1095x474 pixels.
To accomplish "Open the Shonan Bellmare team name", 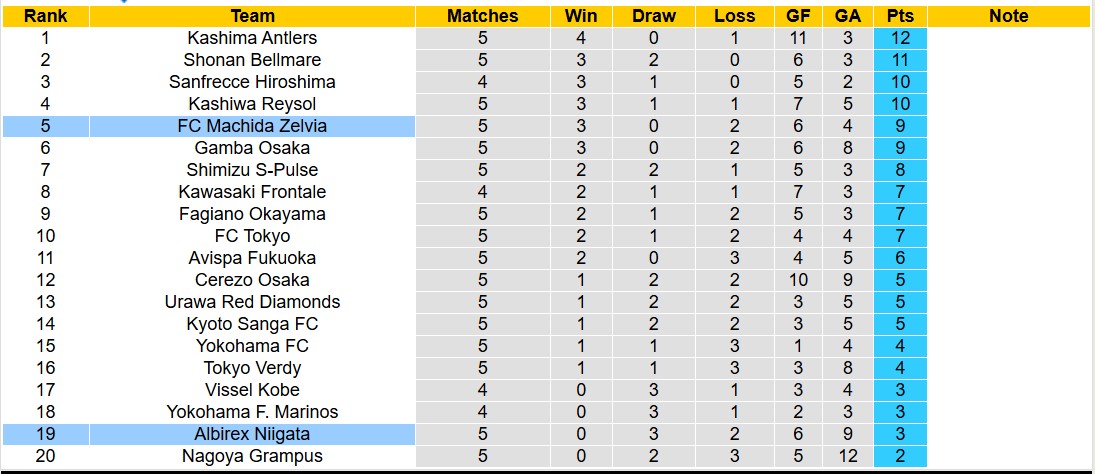I will (x=252, y=60).
